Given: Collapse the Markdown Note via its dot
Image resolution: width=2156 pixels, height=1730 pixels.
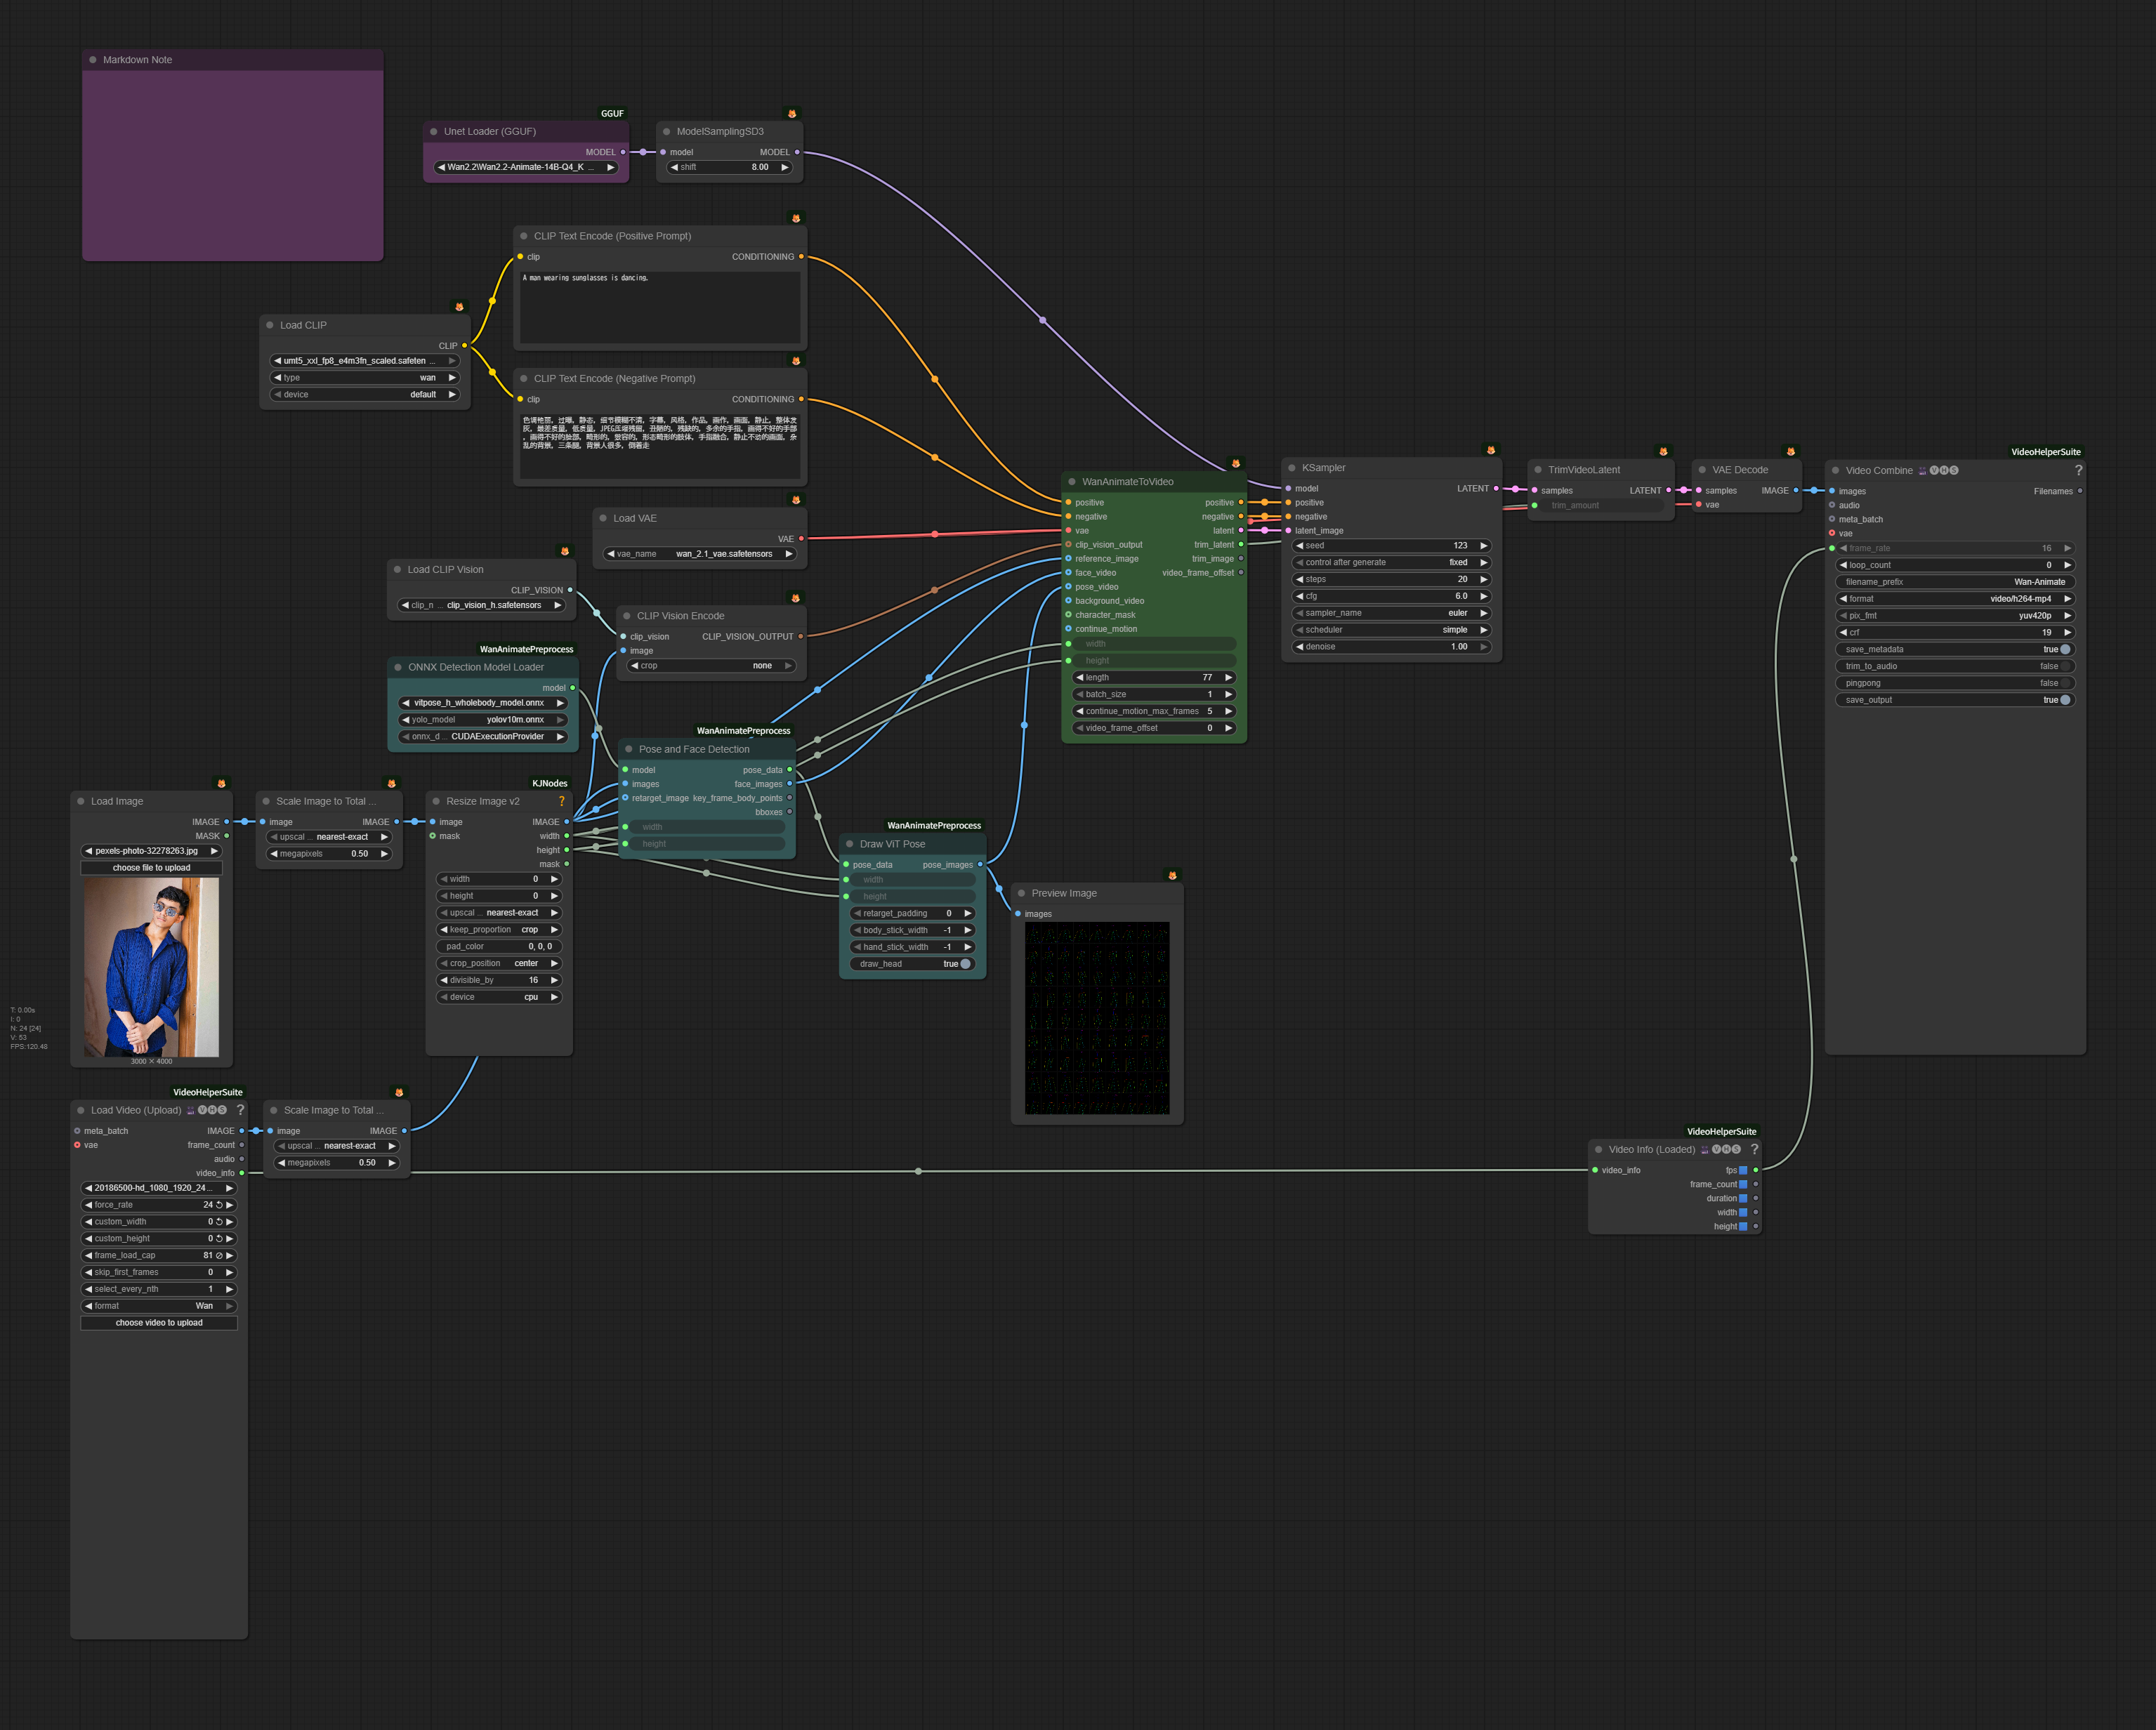Looking at the screenshot, I should pyautogui.click(x=93, y=60).
